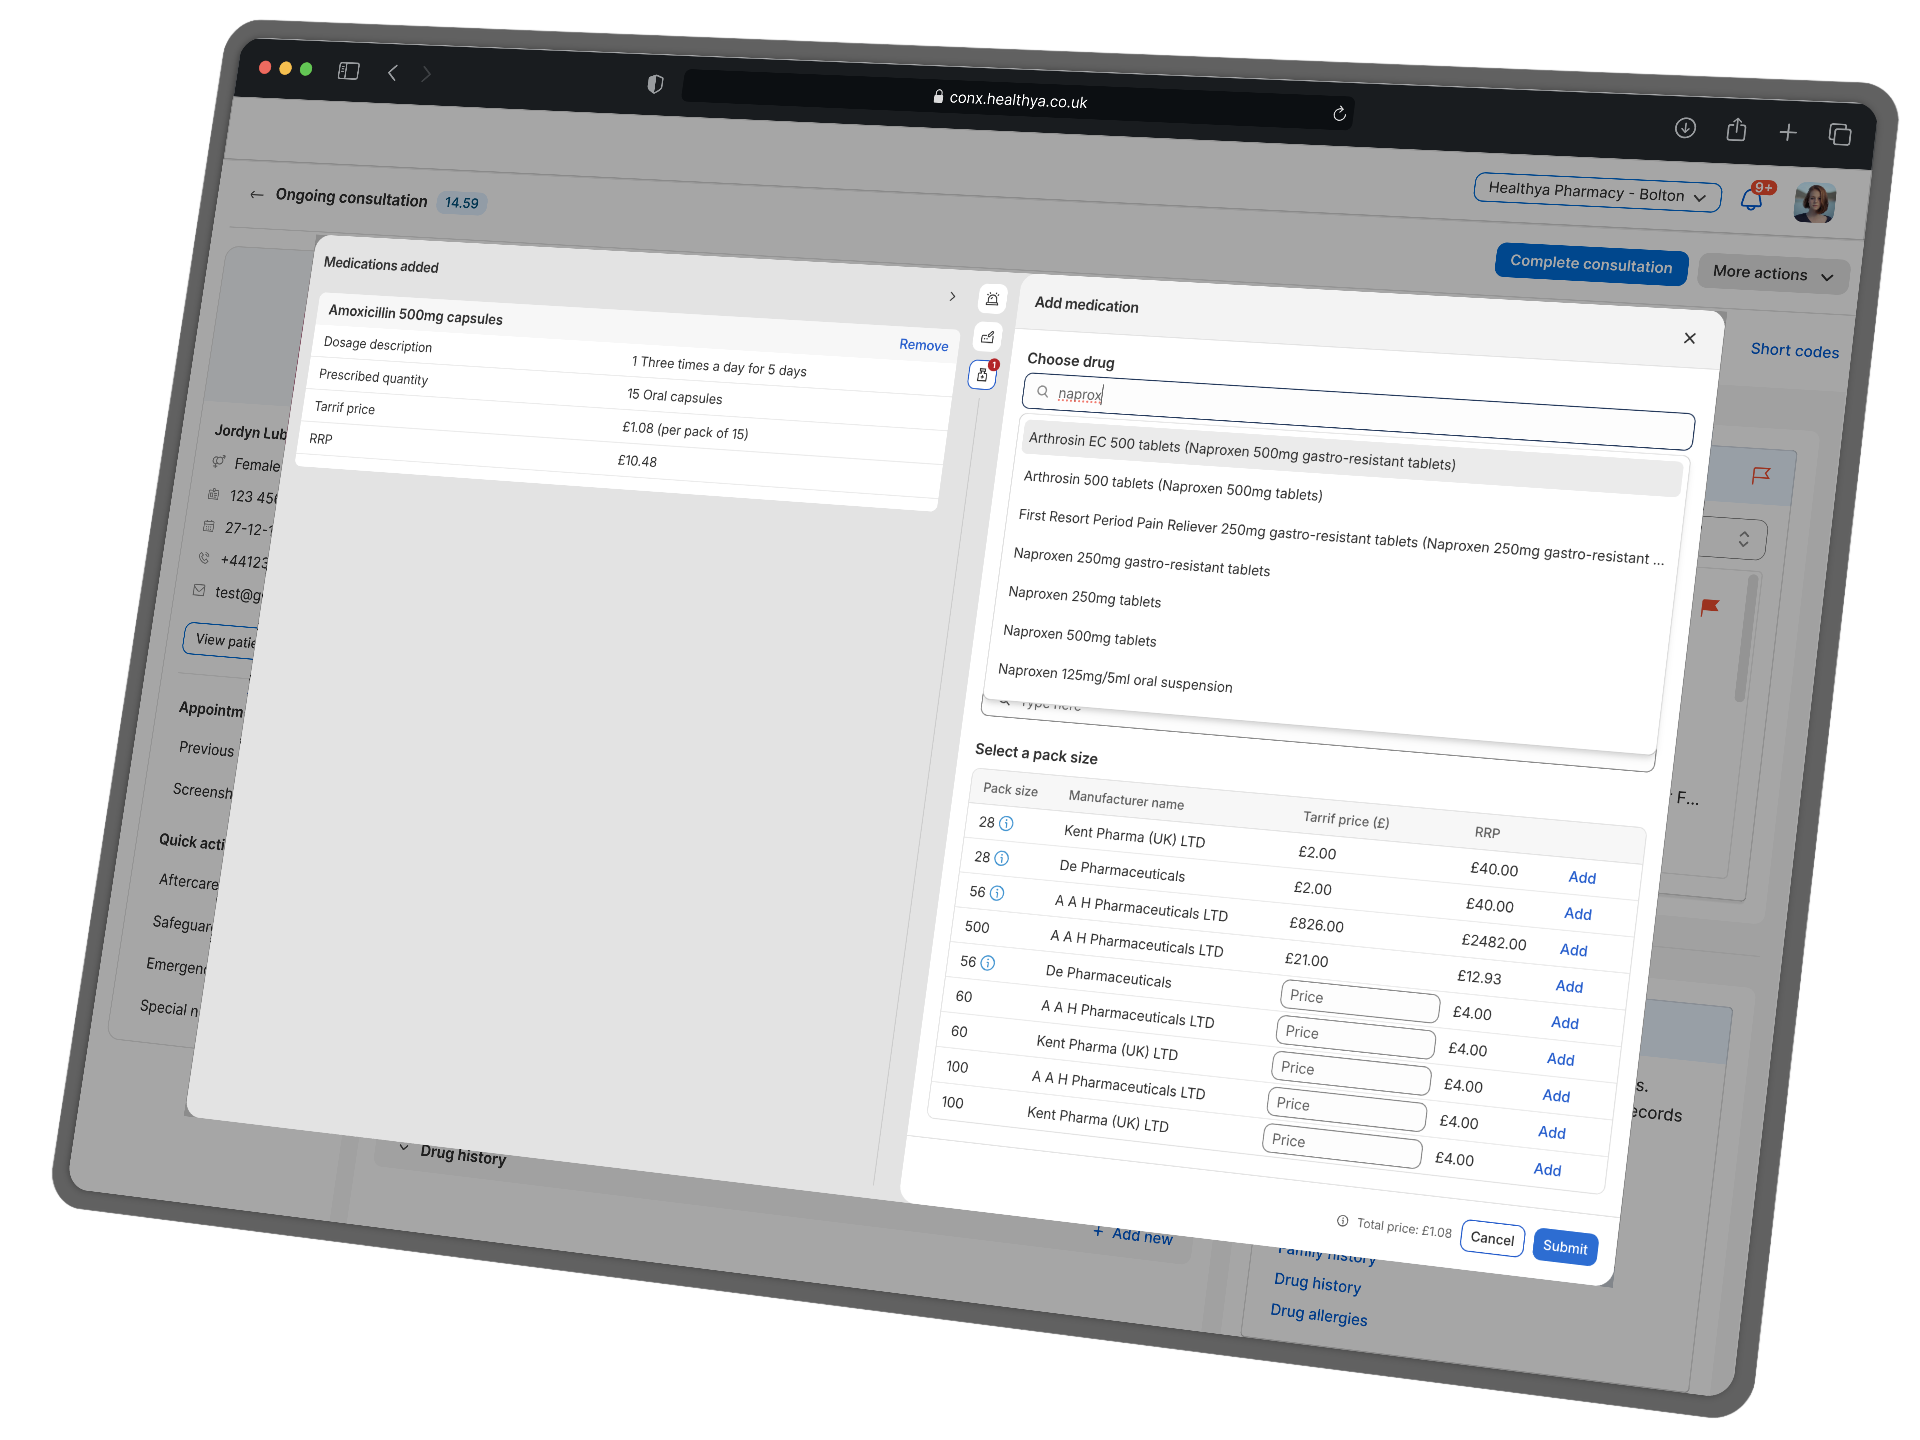Image resolution: width=1920 pixels, height=1440 pixels.
Task: Open the Drug history link at the bottom right
Action: pyautogui.click(x=1318, y=1283)
